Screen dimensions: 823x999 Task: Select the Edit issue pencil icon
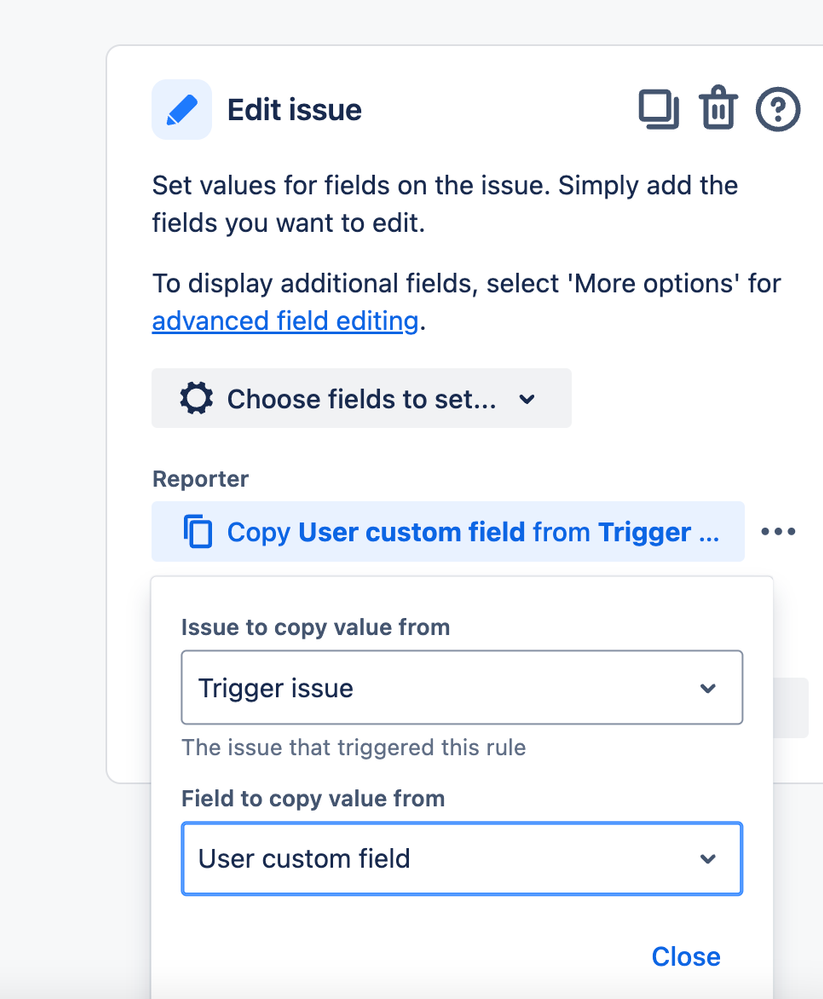(181, 109)
